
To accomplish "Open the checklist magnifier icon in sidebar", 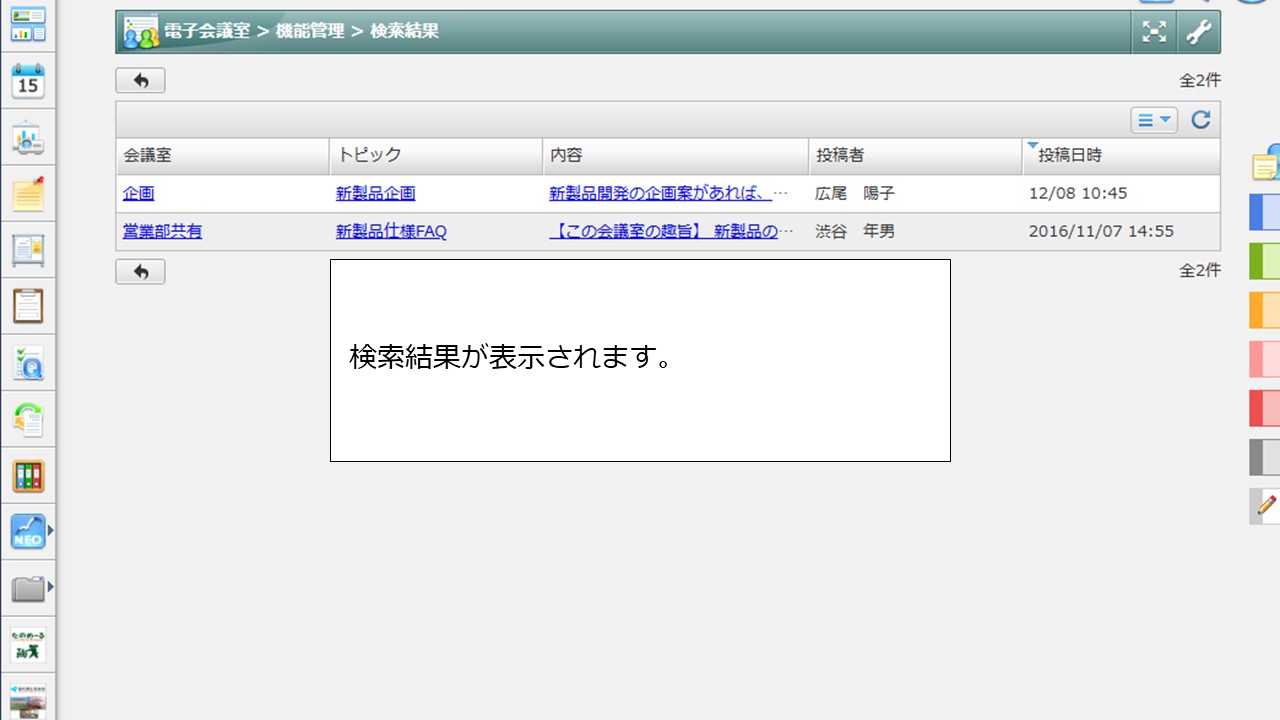I will [28, 363].
